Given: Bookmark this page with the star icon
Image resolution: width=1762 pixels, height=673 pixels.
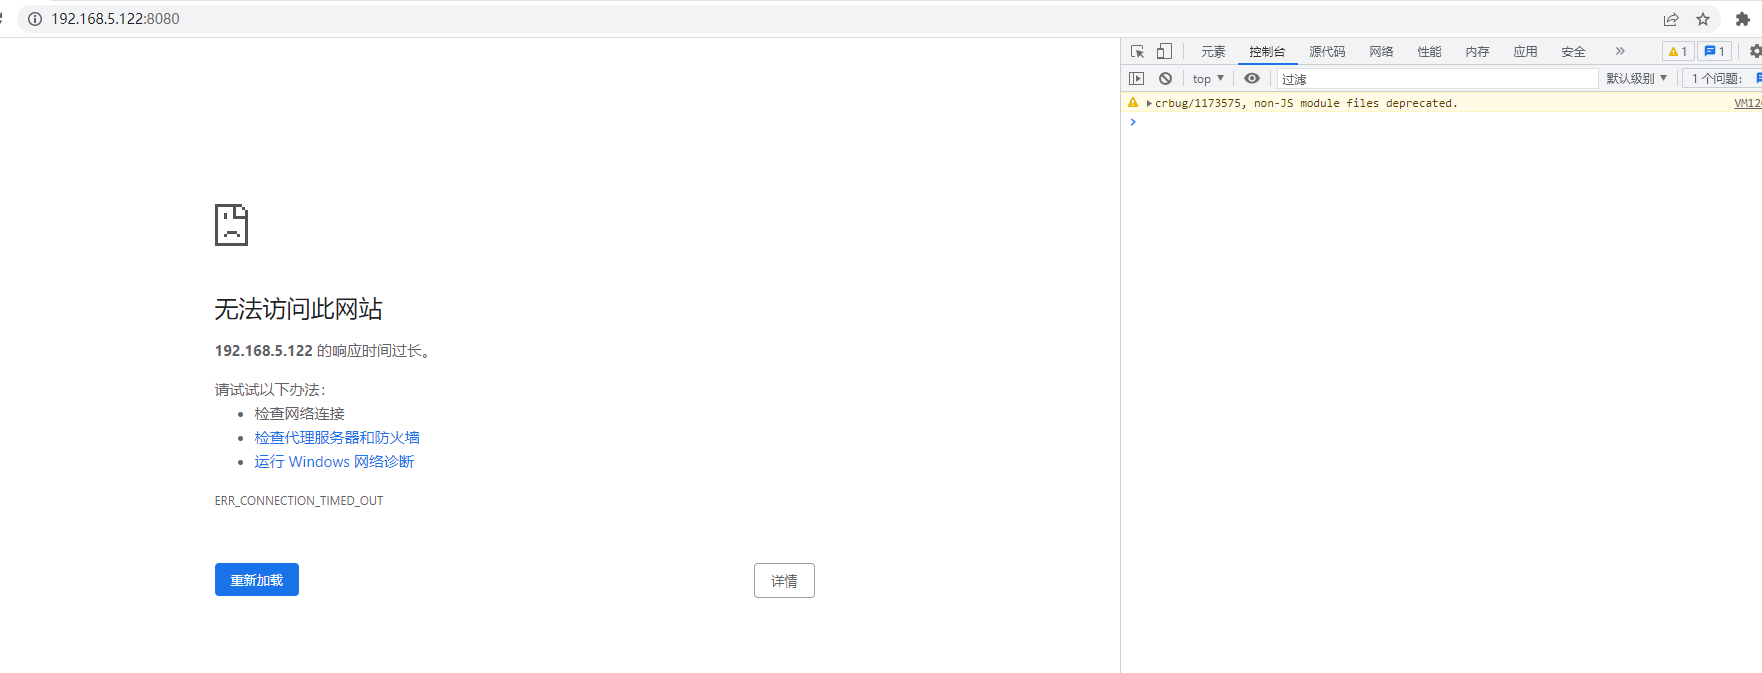Looking at the screenshot, I should 1703,19.
